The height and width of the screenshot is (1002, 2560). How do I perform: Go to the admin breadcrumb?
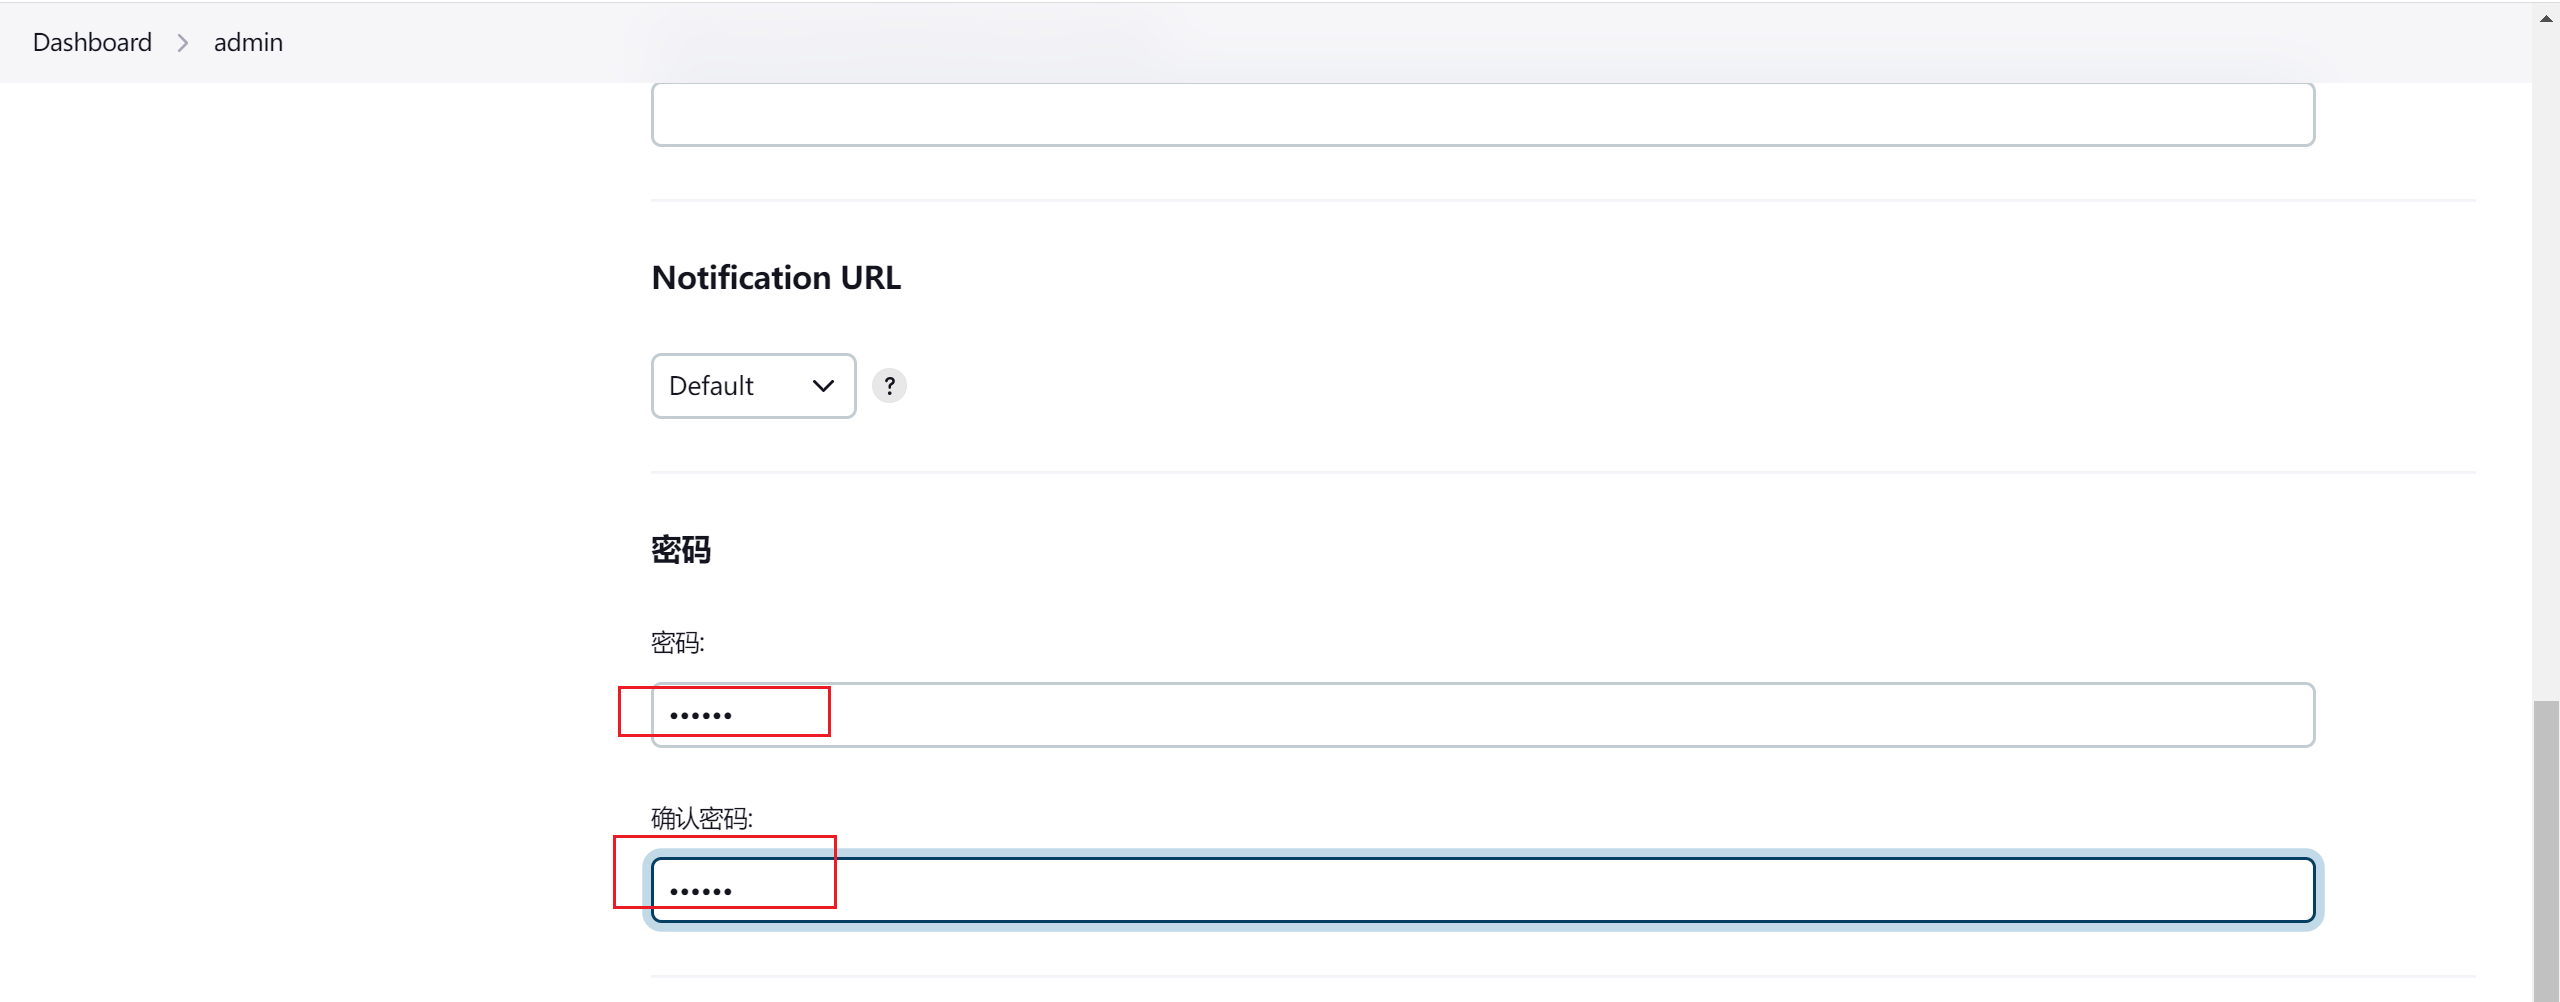click(248, 42)
